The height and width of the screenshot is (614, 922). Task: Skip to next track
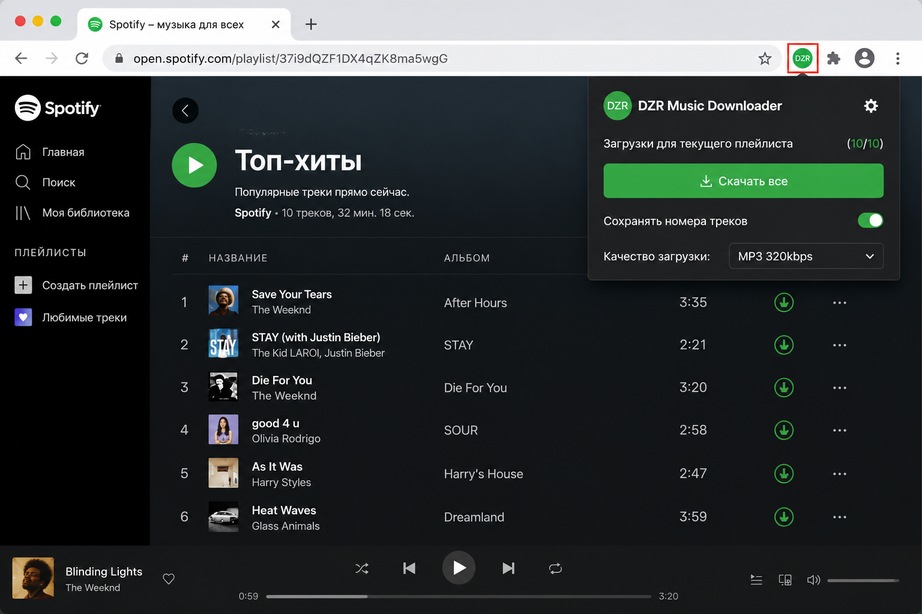click(509, 568)
